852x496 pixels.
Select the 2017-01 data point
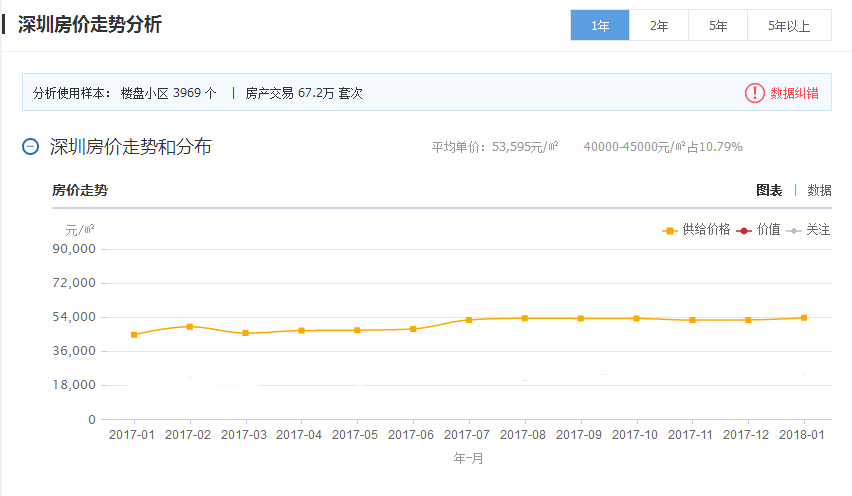tap(134, 335)
